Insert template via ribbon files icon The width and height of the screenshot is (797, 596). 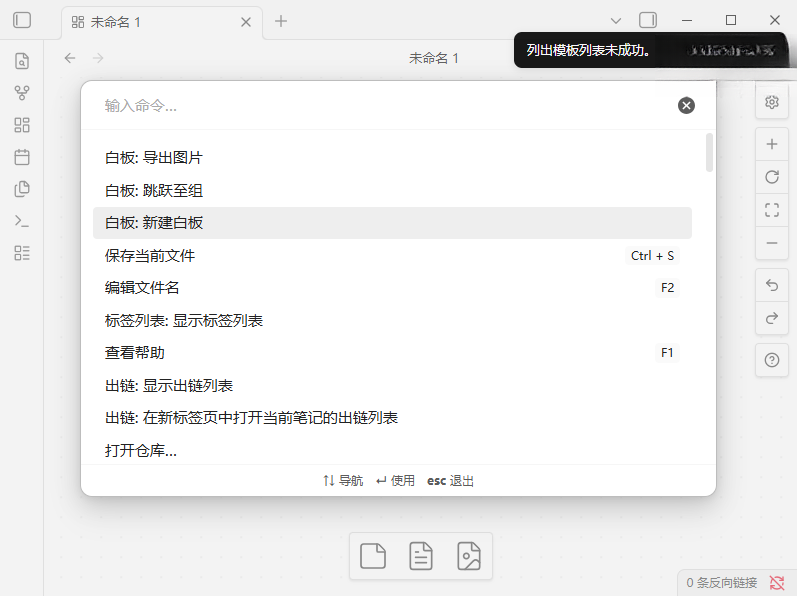click(22, 189)
